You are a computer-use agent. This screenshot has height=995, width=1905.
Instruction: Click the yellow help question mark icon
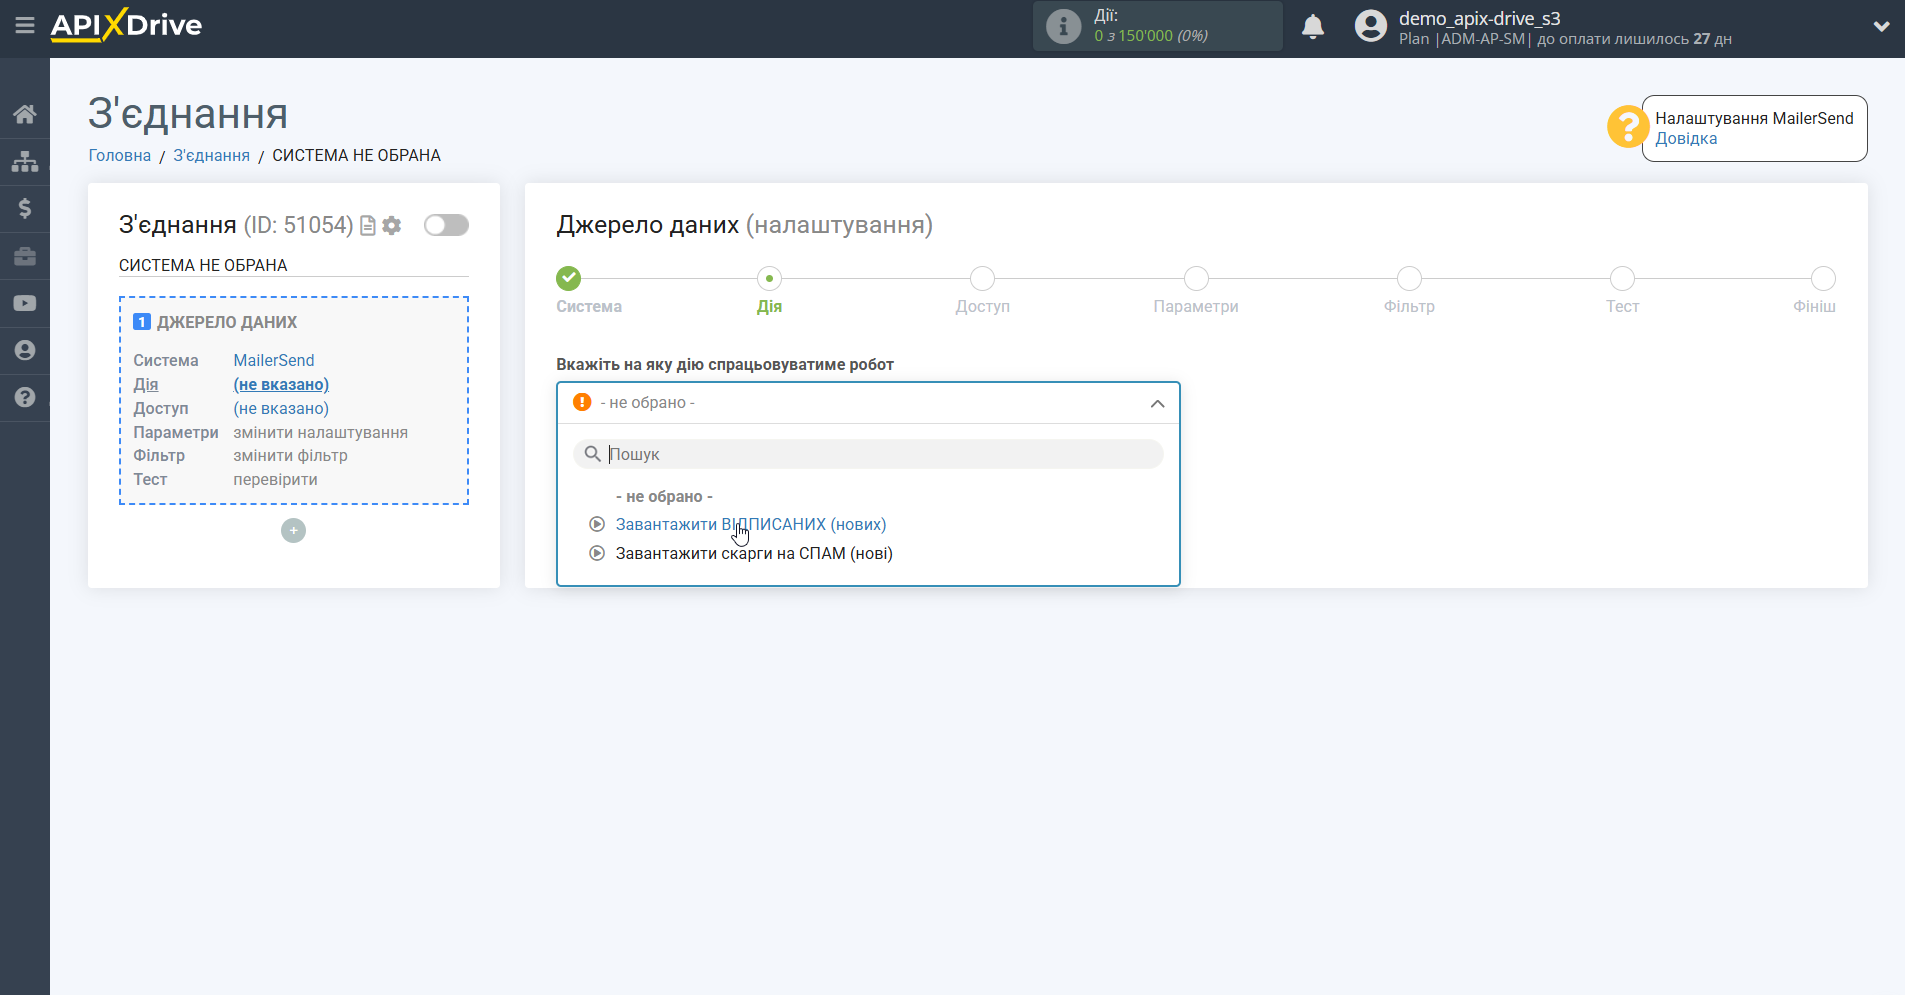[x=1627, y=127]
